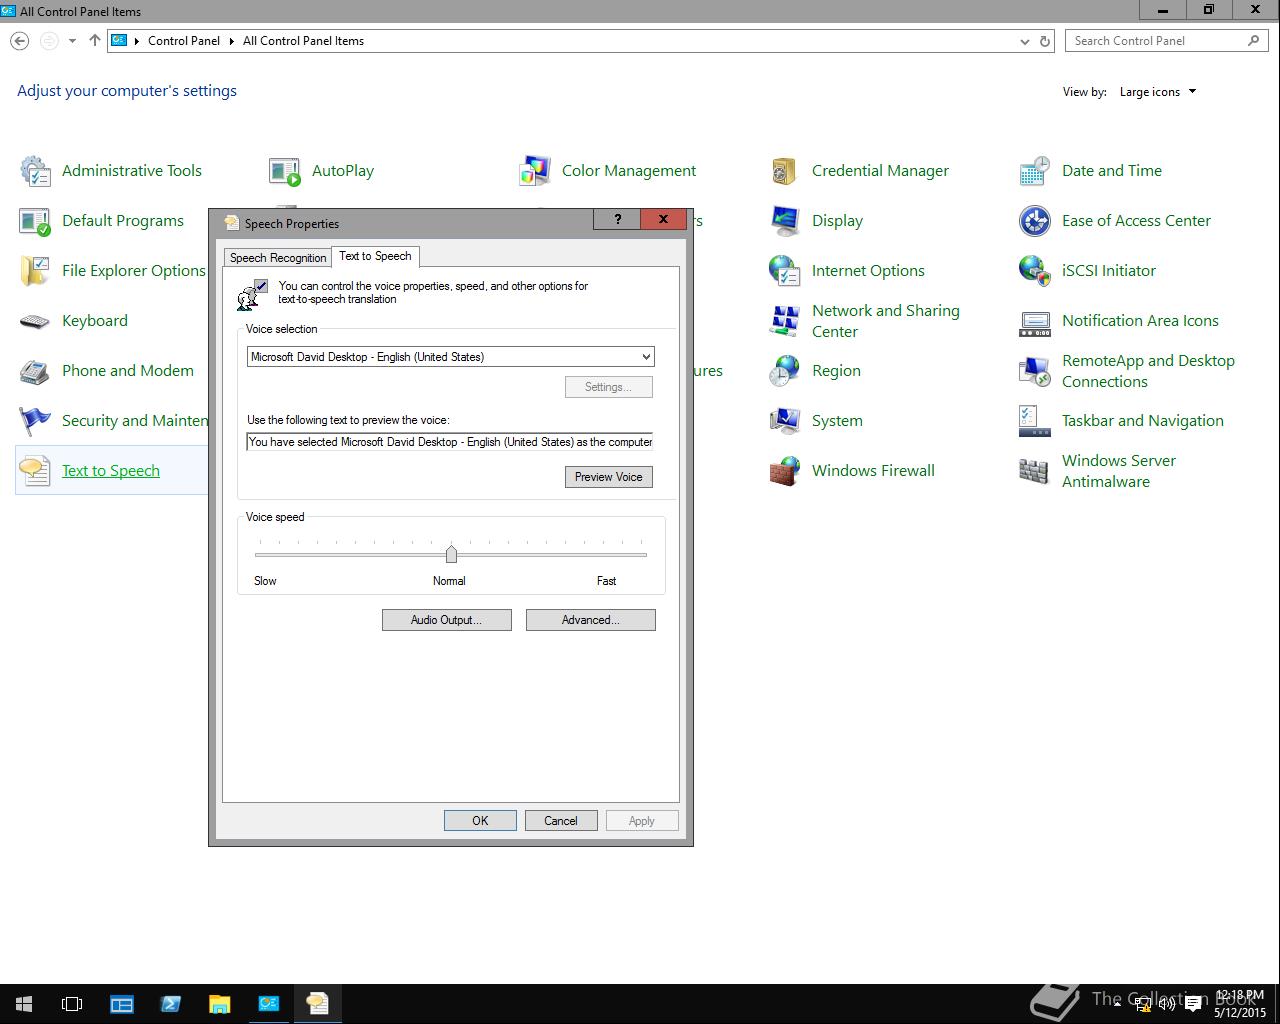Expand the address bar history dropdown
Screen dimensions: 1280x1024
(x=1024, y=41)
